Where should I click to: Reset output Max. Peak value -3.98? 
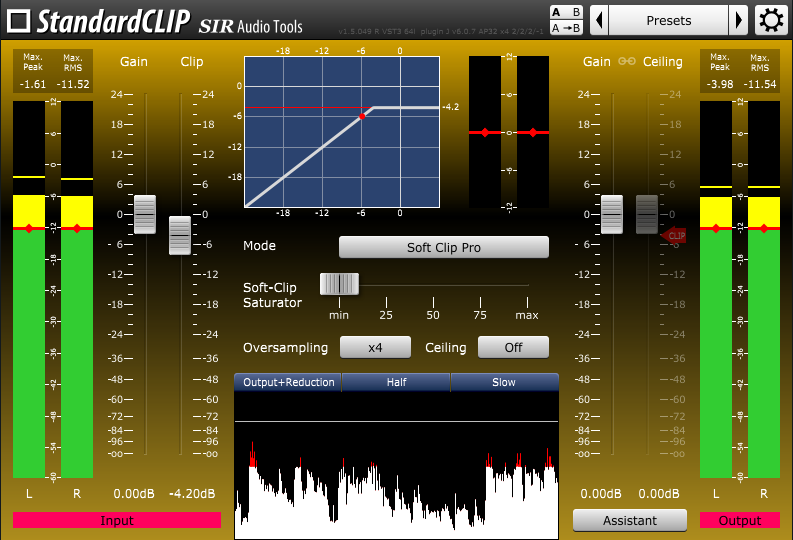(720, 84)
